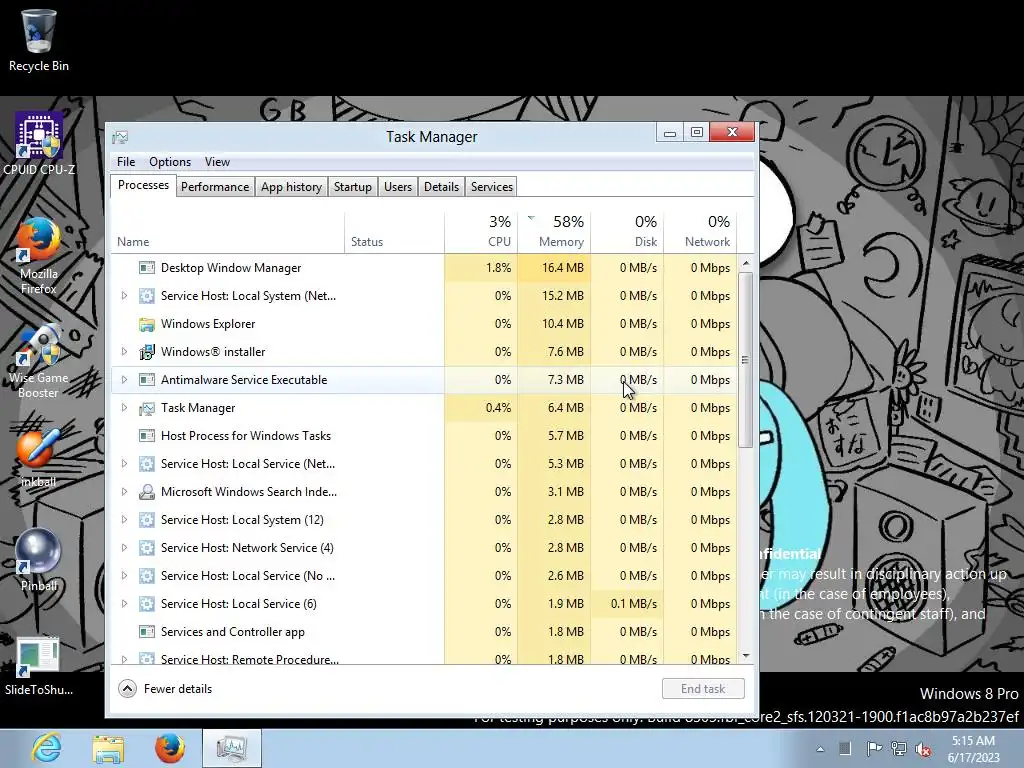Select the Windows Explorer process row
1024x768 pixels.
coord(424,324)
